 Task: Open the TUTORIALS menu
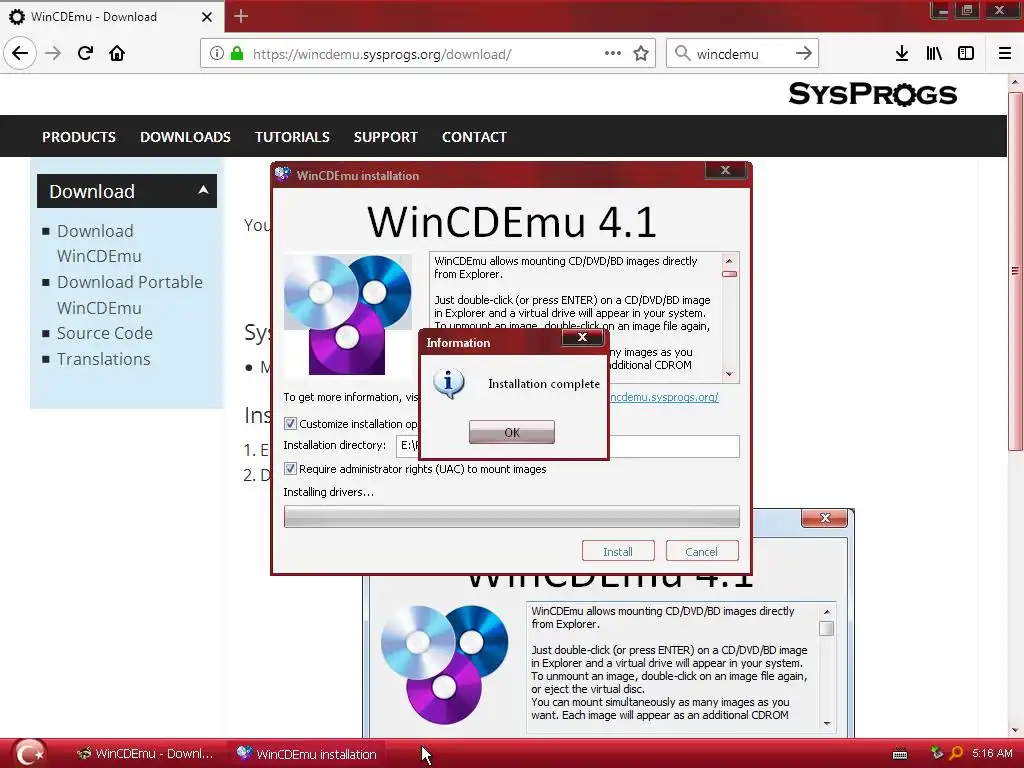coord(292,136)
